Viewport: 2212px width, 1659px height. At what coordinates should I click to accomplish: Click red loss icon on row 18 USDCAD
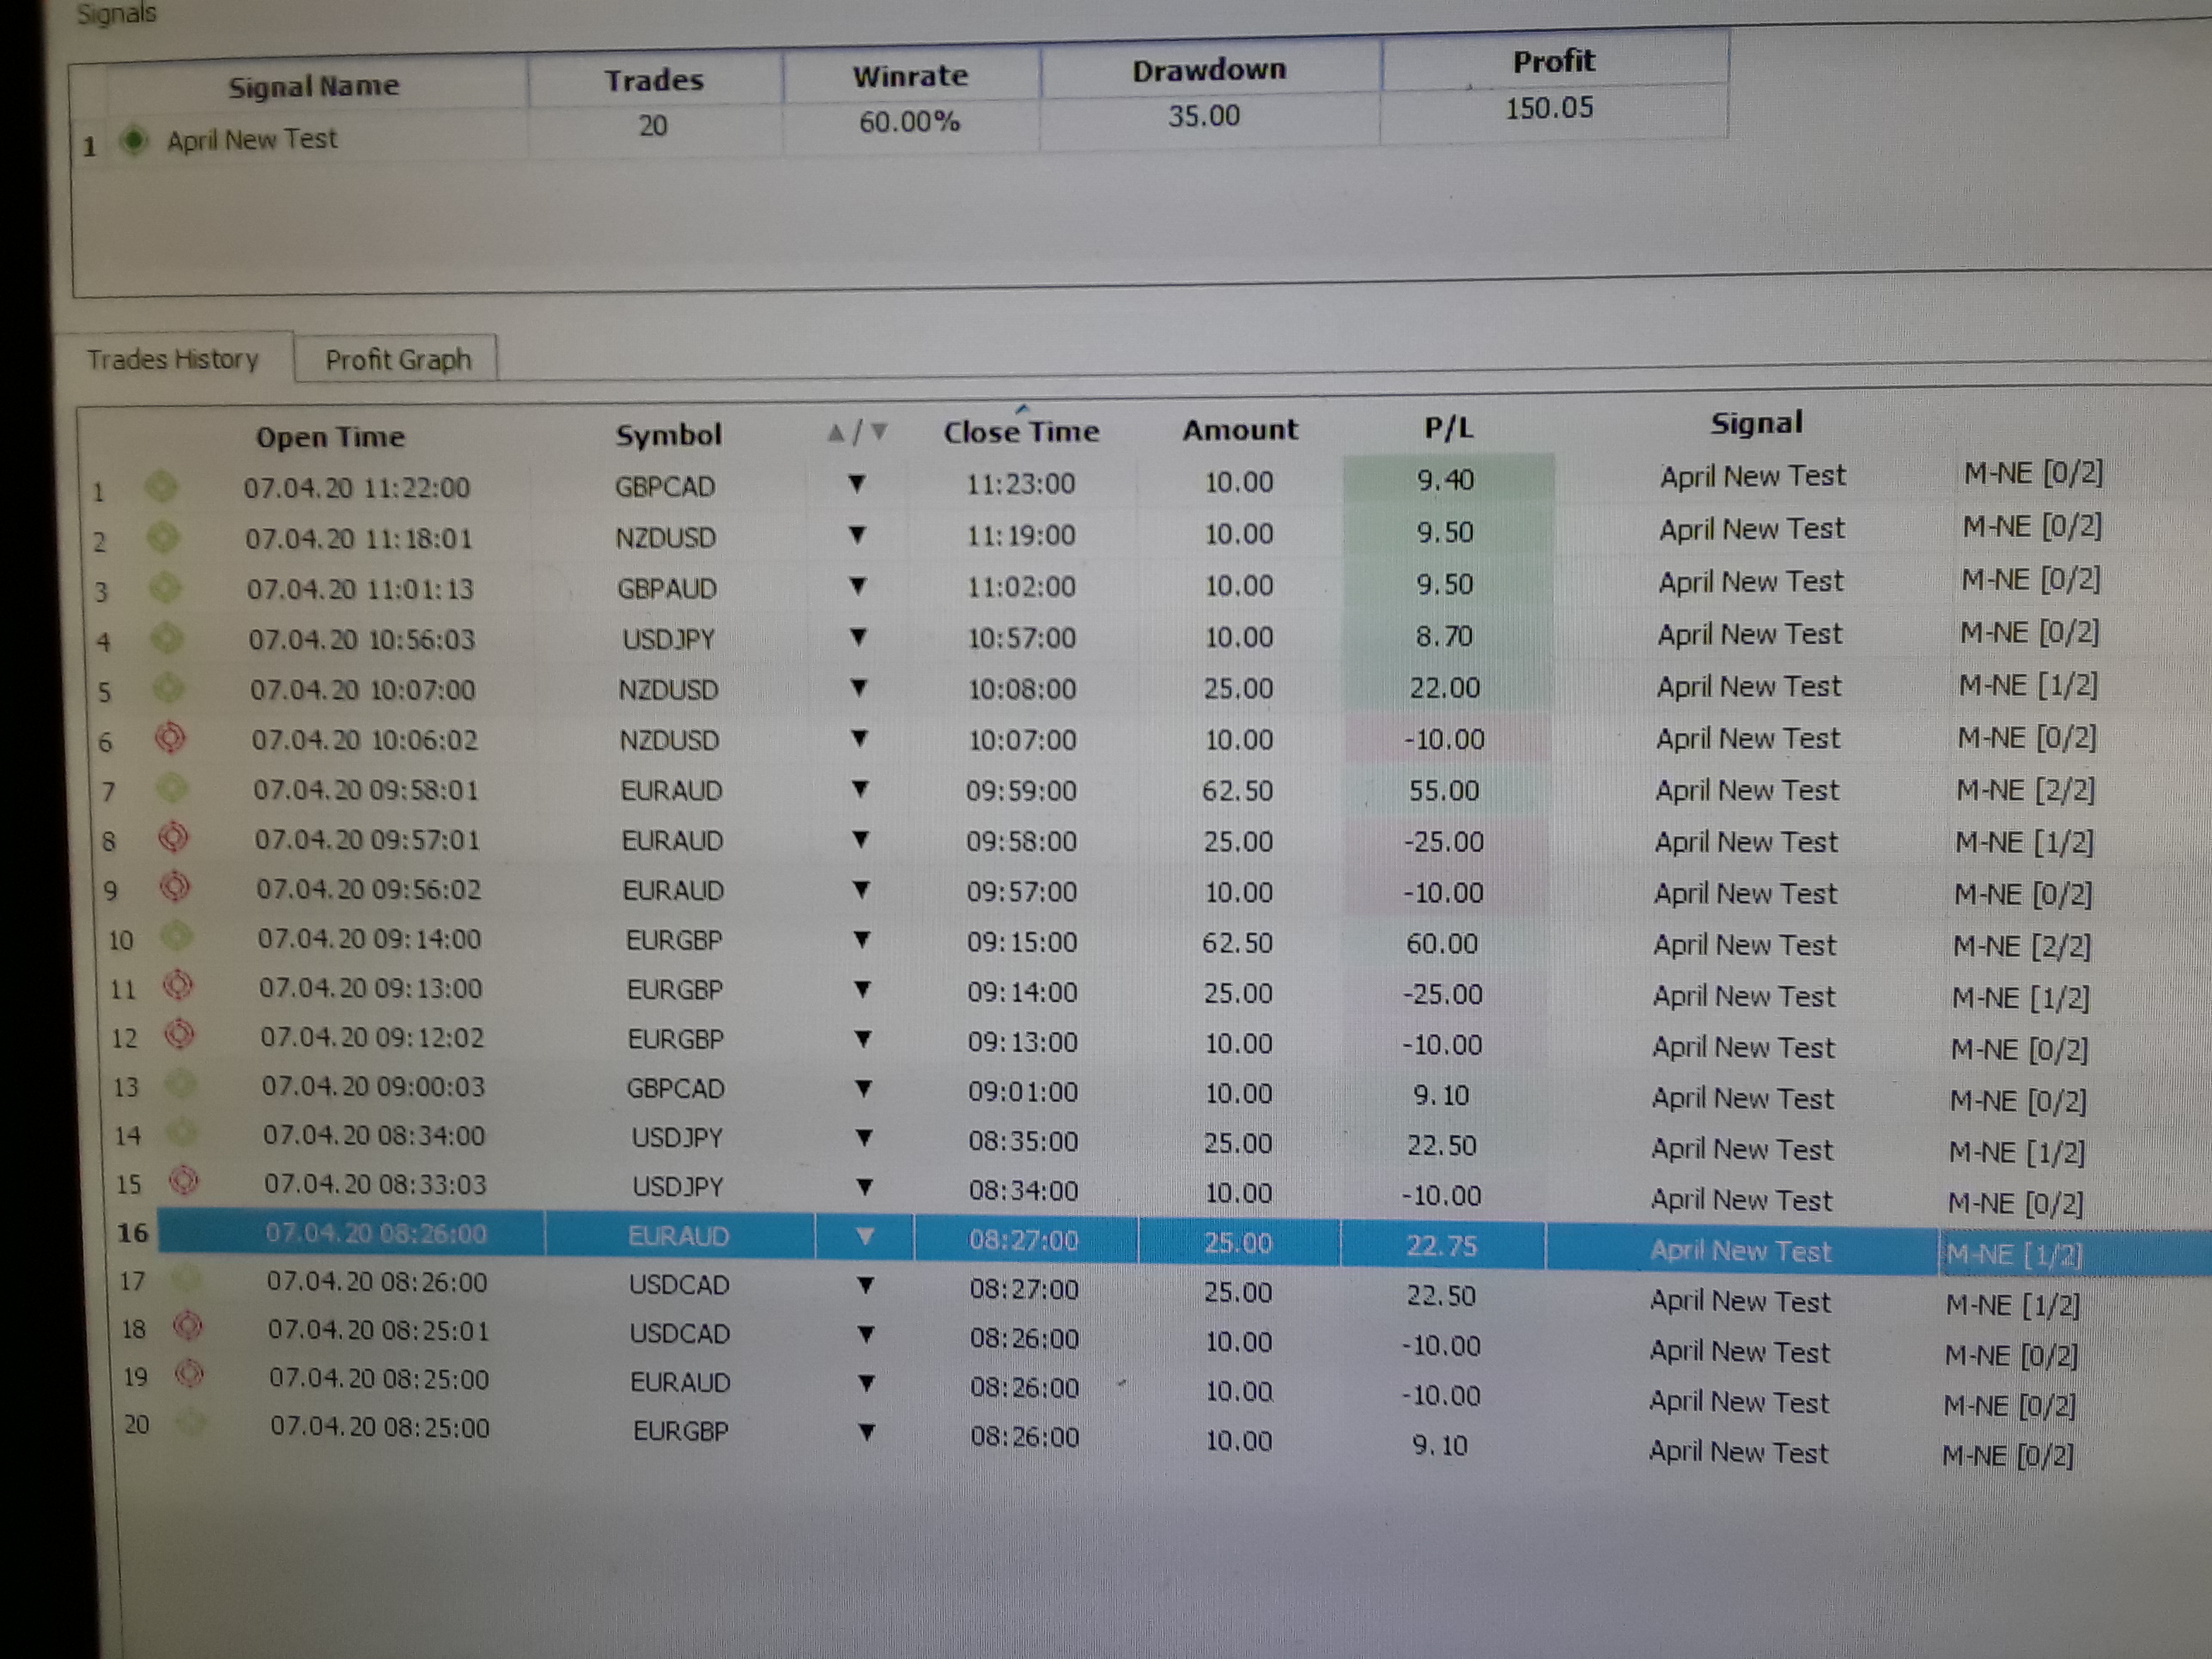pyautogui.click(x=187, y=1326)
